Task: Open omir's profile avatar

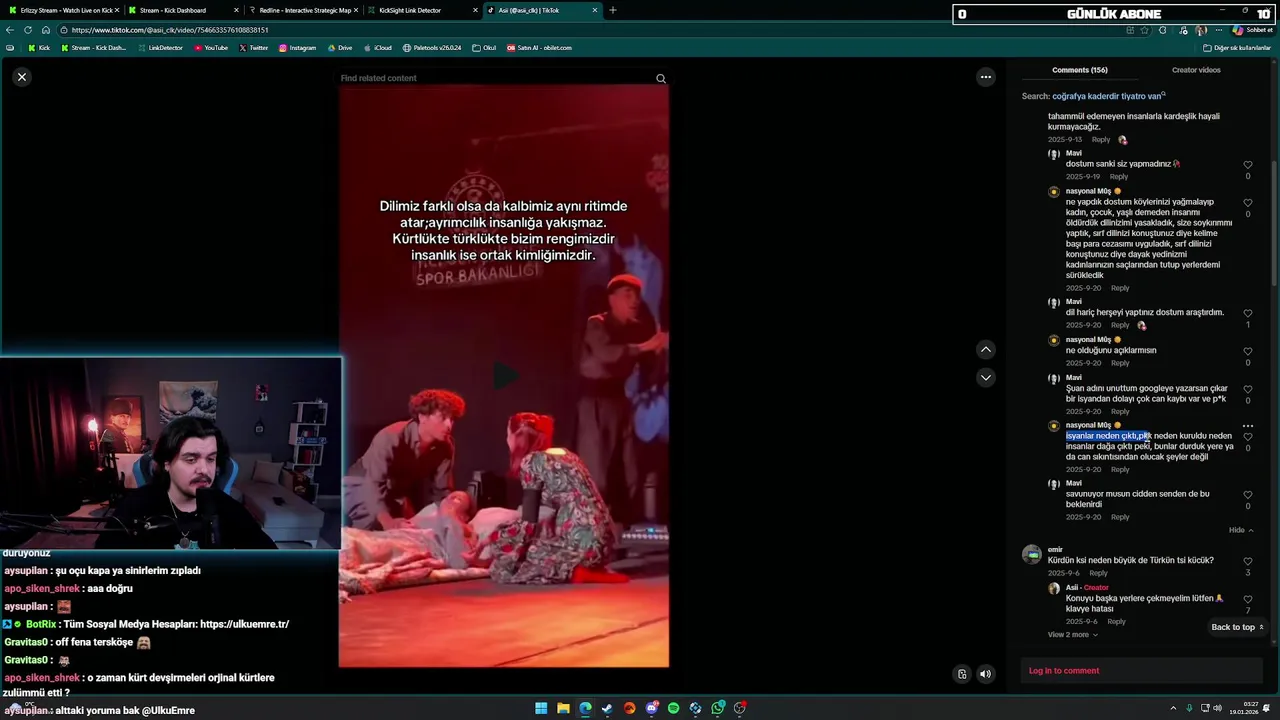Action: (1032, 554)
